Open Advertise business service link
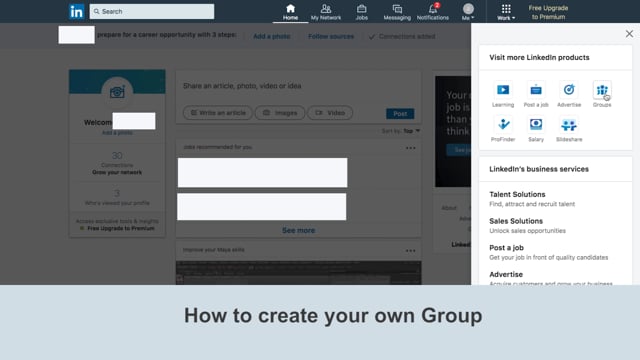Viewport: 640px width, 360px height. click(x=551, y=278)
